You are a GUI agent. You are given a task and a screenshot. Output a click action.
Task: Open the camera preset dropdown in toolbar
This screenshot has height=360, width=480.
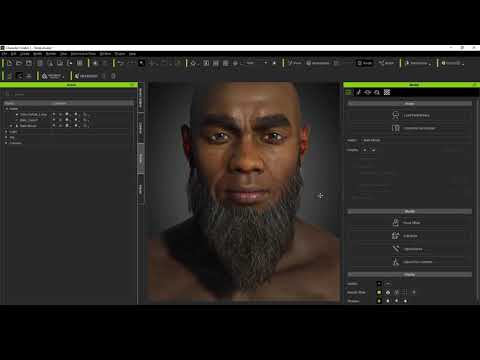tap(257, 63)
